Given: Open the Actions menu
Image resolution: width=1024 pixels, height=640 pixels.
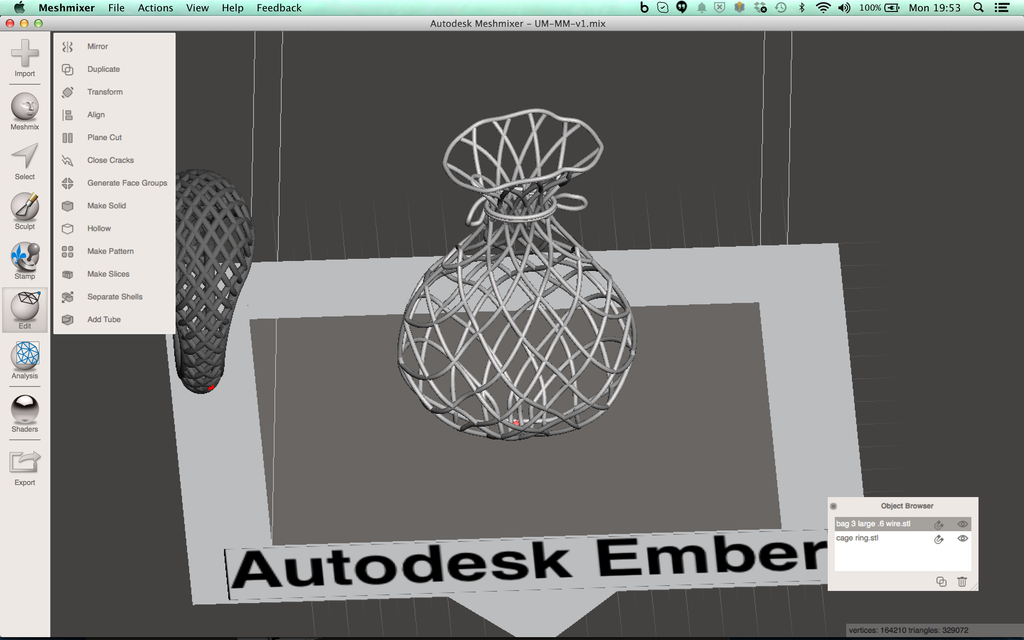Looking at the screenshot, I should pyautogui.click(x=155, y=8).
